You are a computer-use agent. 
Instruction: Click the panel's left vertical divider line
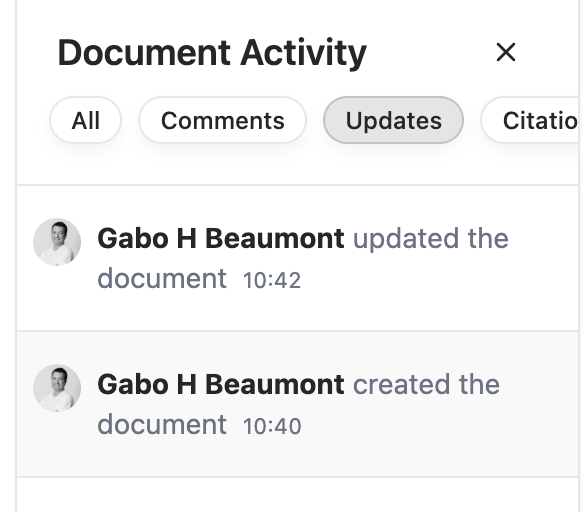coord(16,256)
